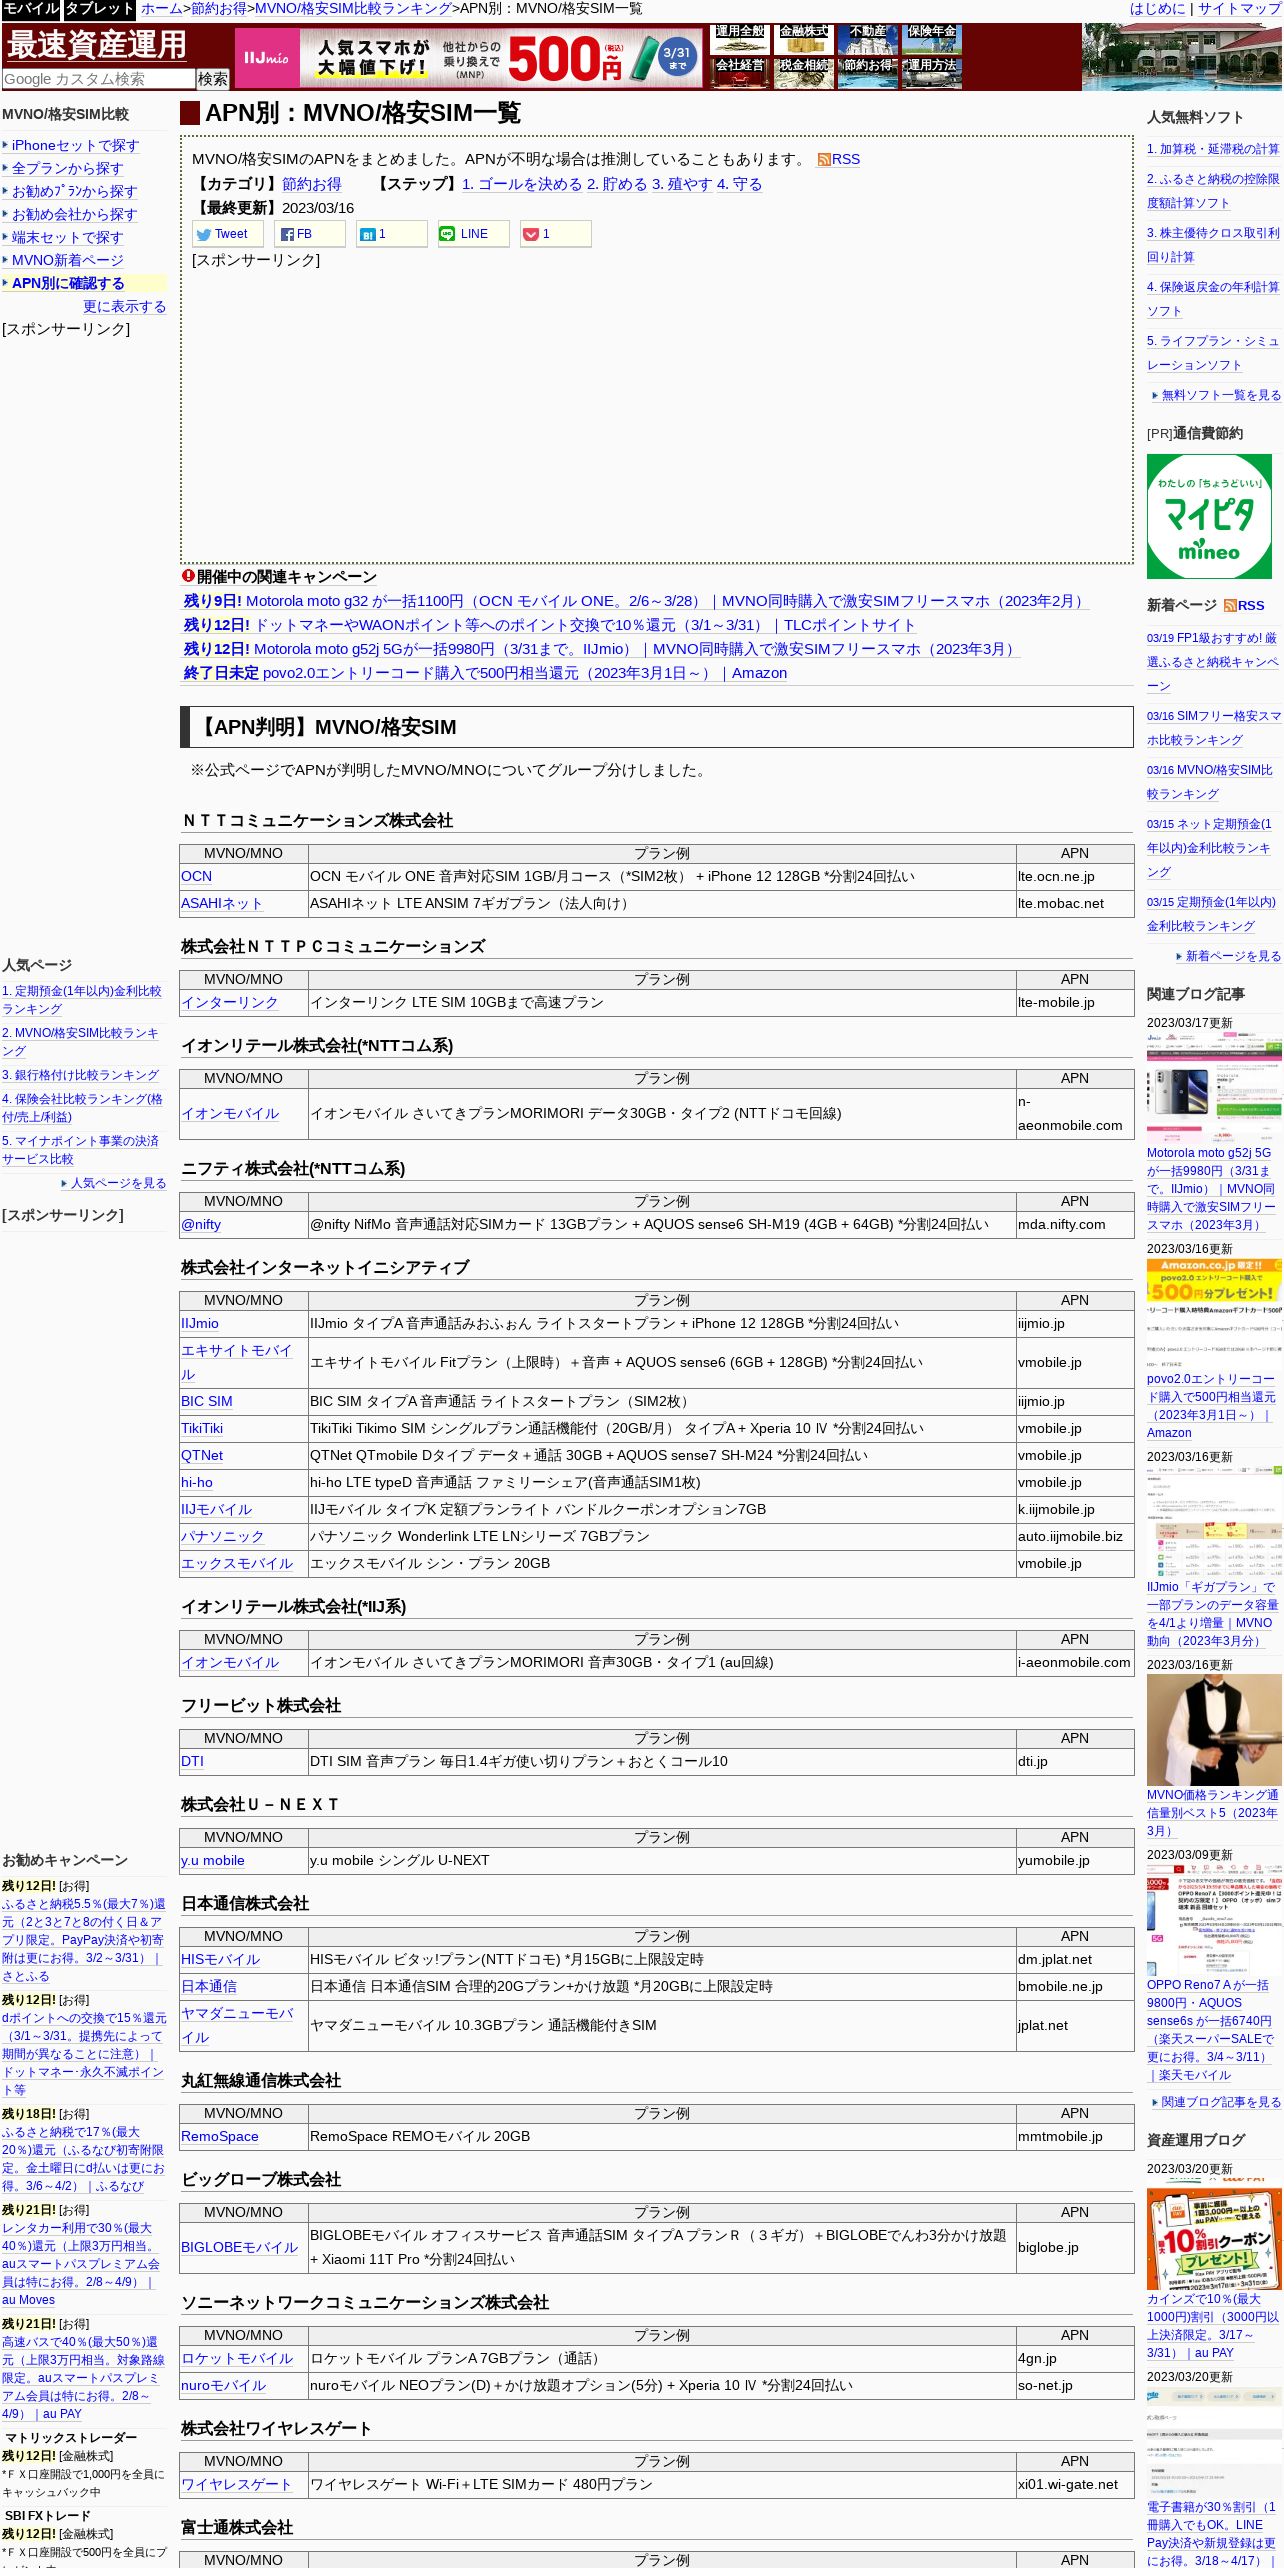
Task: Click the FB share button
Action: [x=310, y=234]
